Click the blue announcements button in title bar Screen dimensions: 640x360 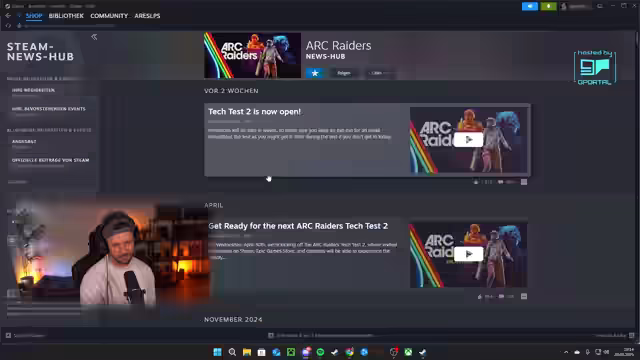click(x=530, y=6)
